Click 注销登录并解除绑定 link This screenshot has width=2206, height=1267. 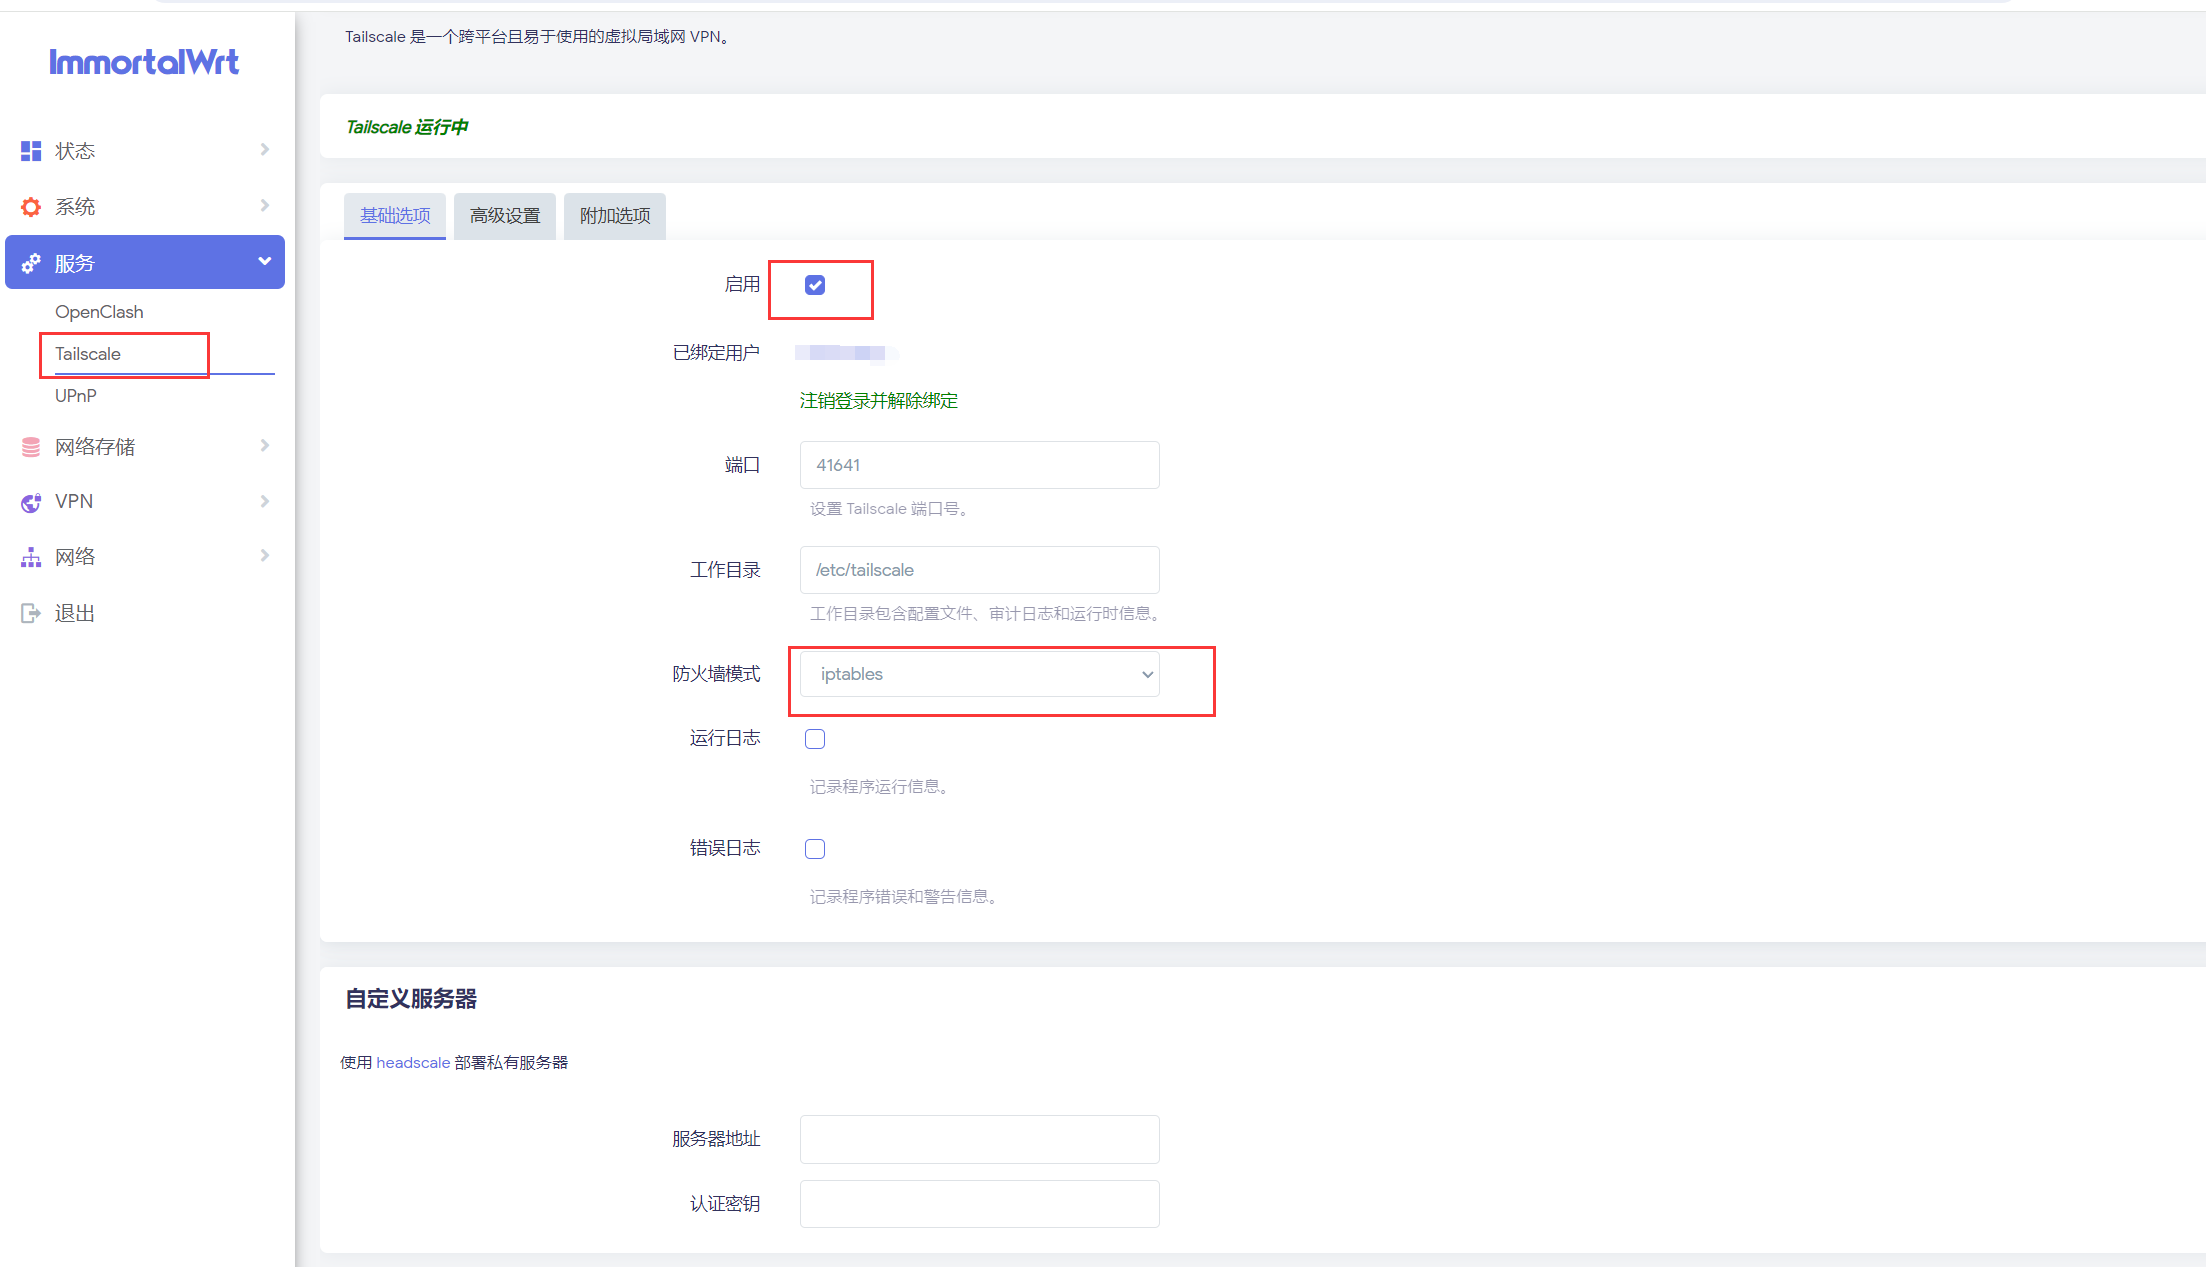pos(879,401)
